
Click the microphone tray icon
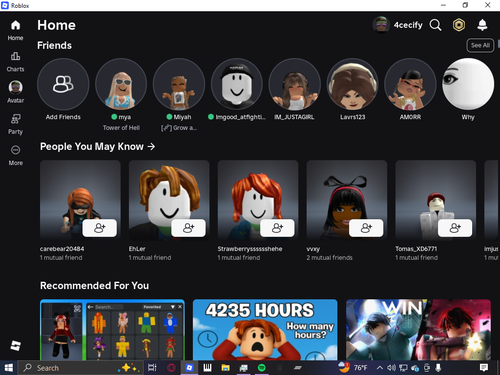pyautogui.click(x=438, y=368)
